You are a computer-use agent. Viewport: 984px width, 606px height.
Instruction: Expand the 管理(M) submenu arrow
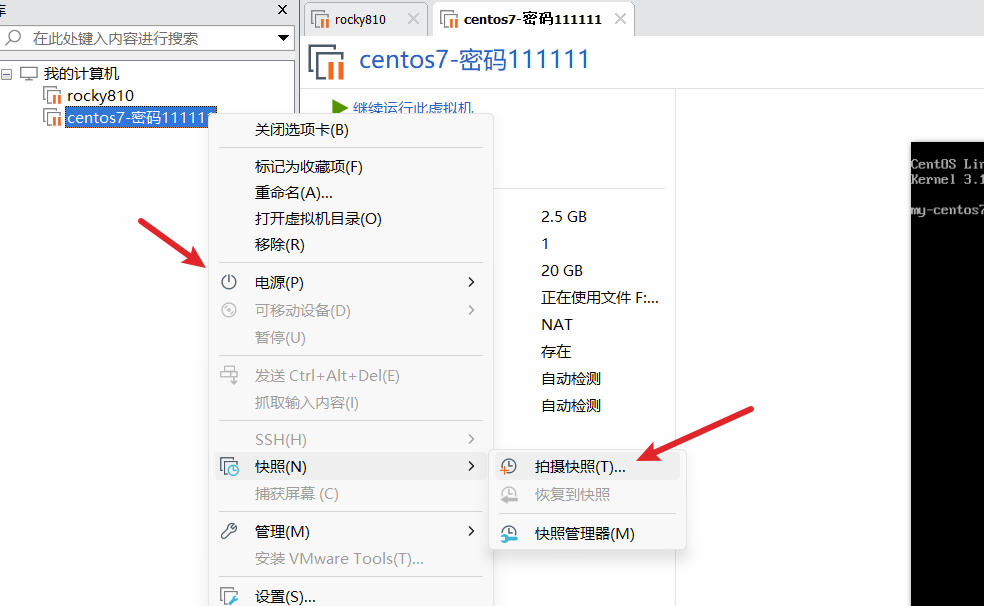(471, 531)
